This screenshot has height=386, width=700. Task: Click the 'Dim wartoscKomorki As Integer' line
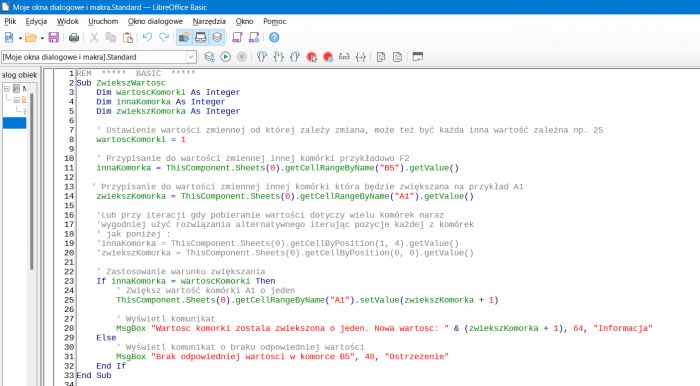168,92
